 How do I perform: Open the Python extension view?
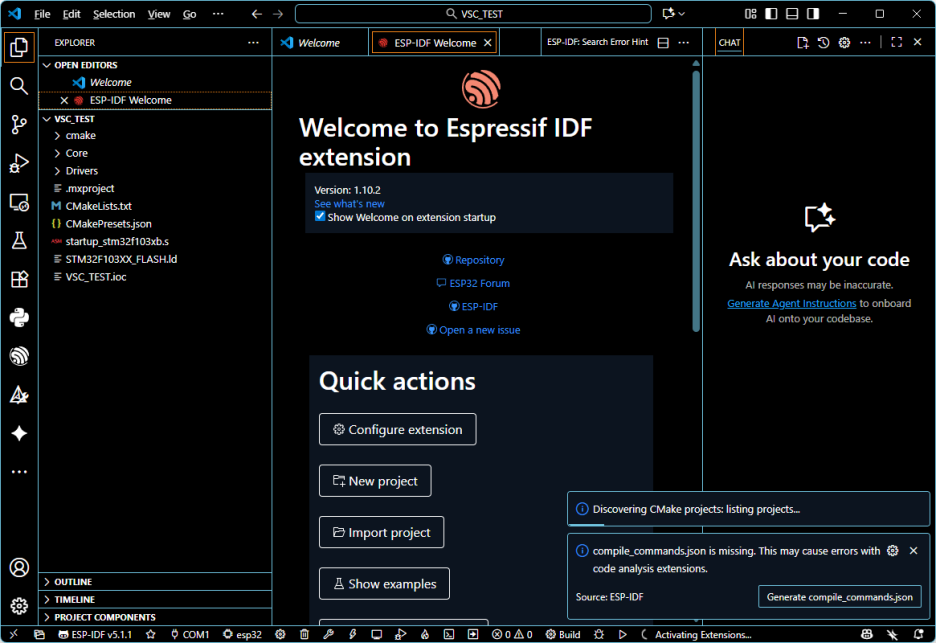19,318
